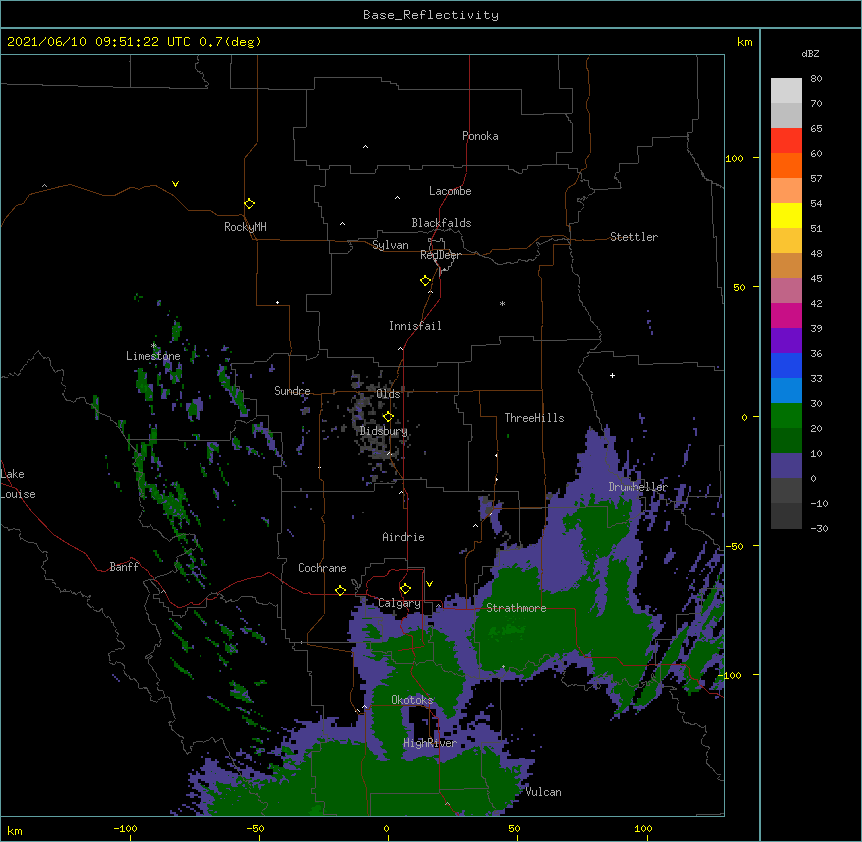Click the Blackfalds city label
862x842 pixels.
(441, 223)
